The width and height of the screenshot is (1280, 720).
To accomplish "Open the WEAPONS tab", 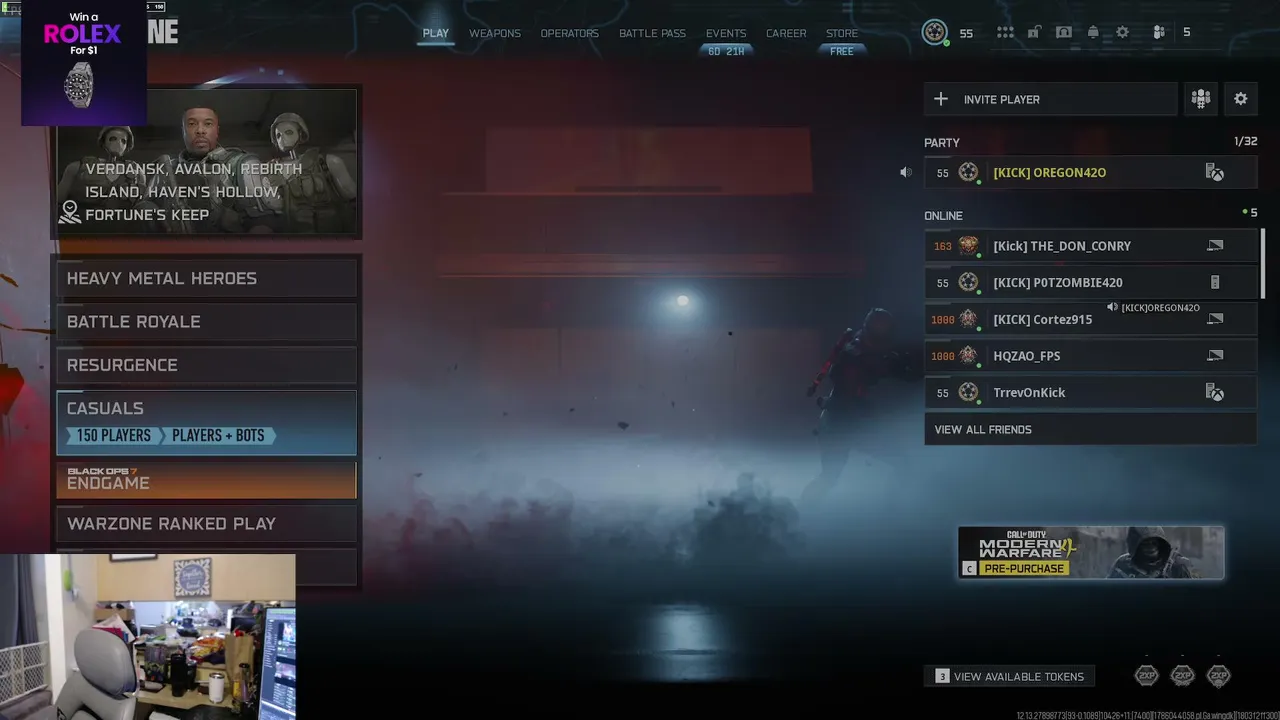I will 495,33.
